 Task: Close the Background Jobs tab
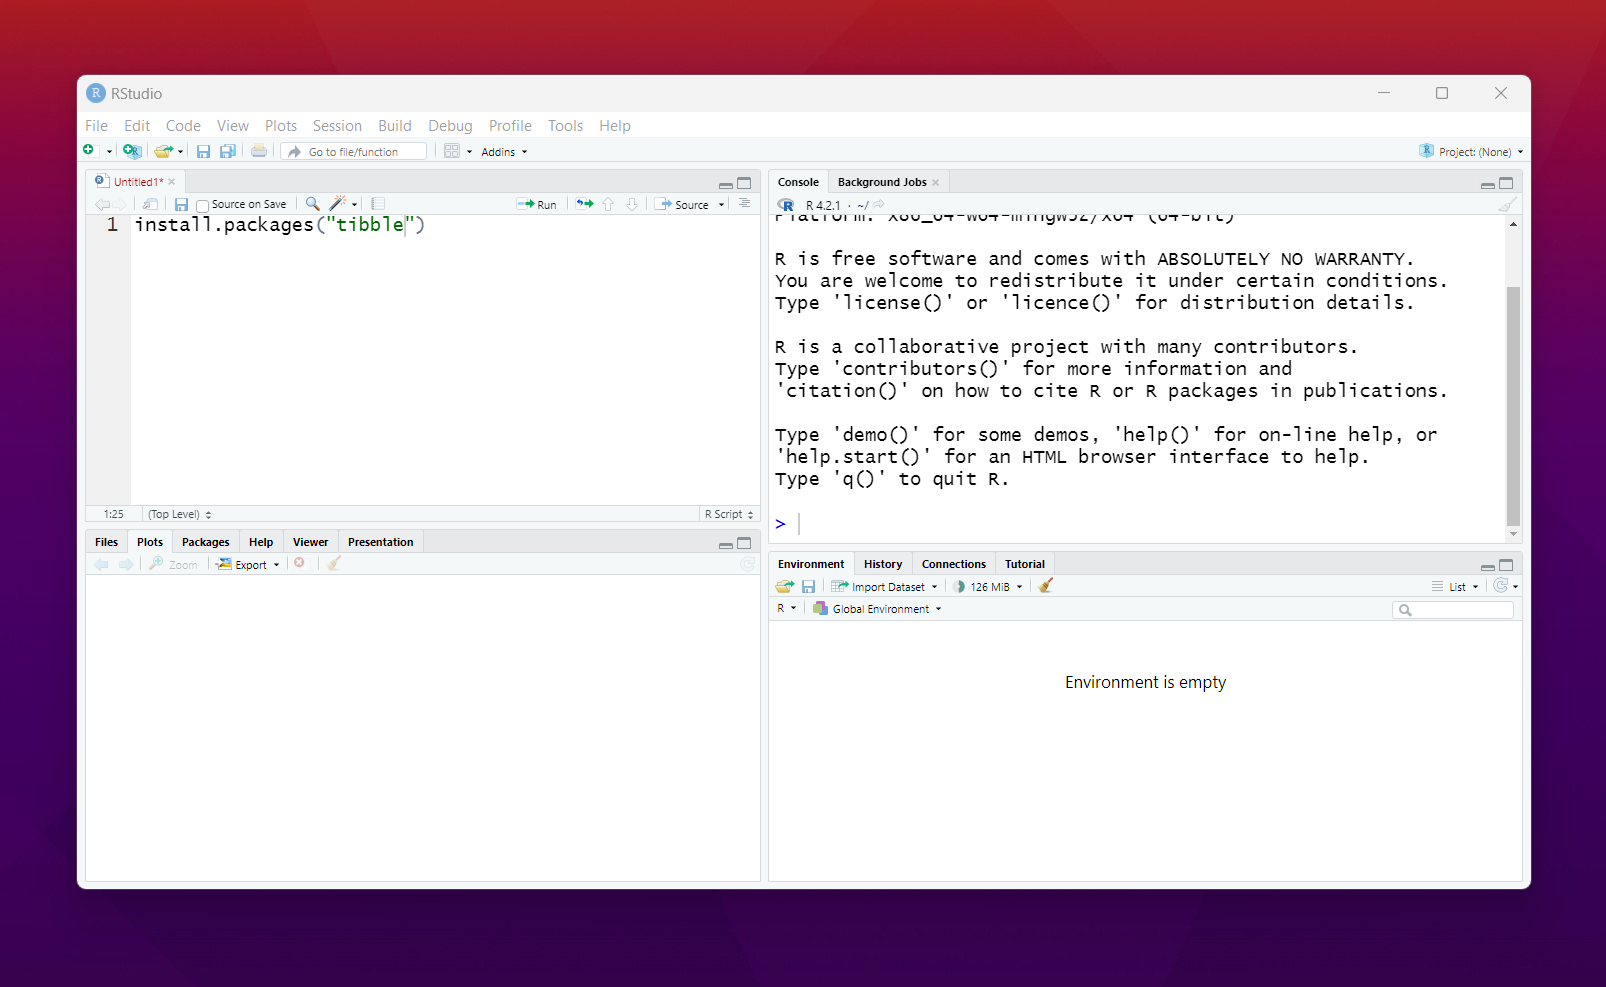pyautogui.click(x=936, y=183)
